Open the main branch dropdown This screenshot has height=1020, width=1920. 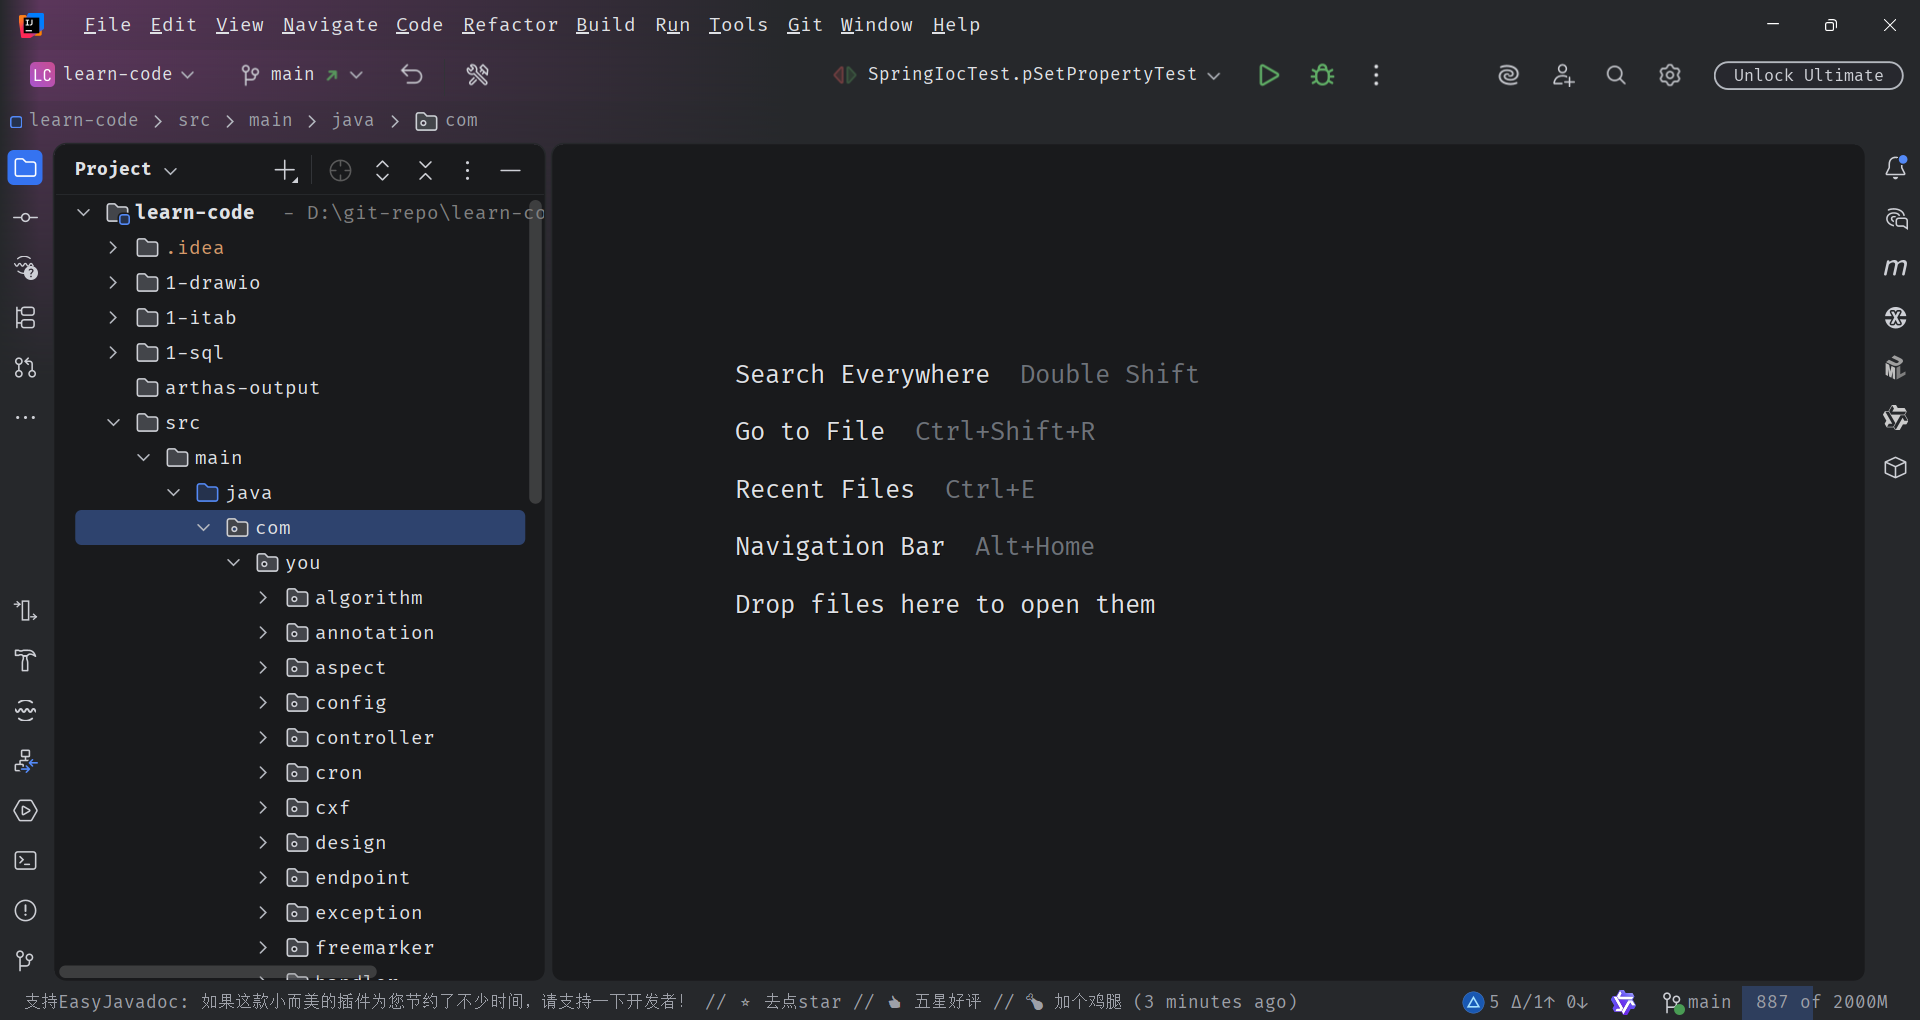301,74
